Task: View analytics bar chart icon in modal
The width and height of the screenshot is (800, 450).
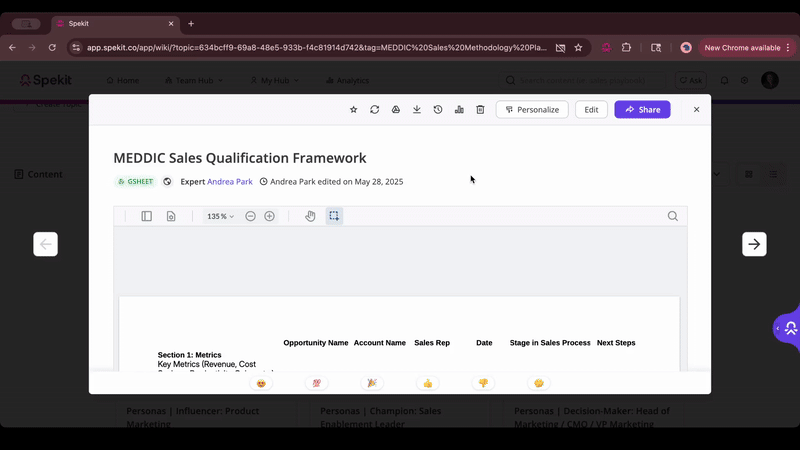Action: [459, 110]
